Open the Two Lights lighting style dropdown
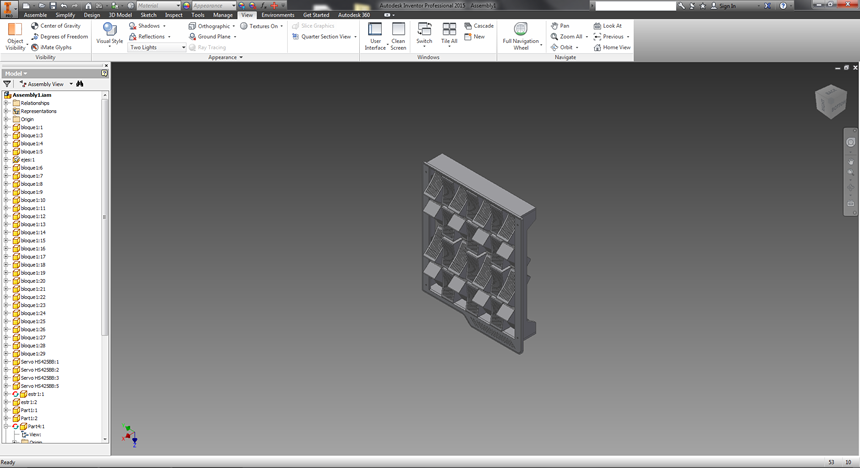 [x=157, y=47]
